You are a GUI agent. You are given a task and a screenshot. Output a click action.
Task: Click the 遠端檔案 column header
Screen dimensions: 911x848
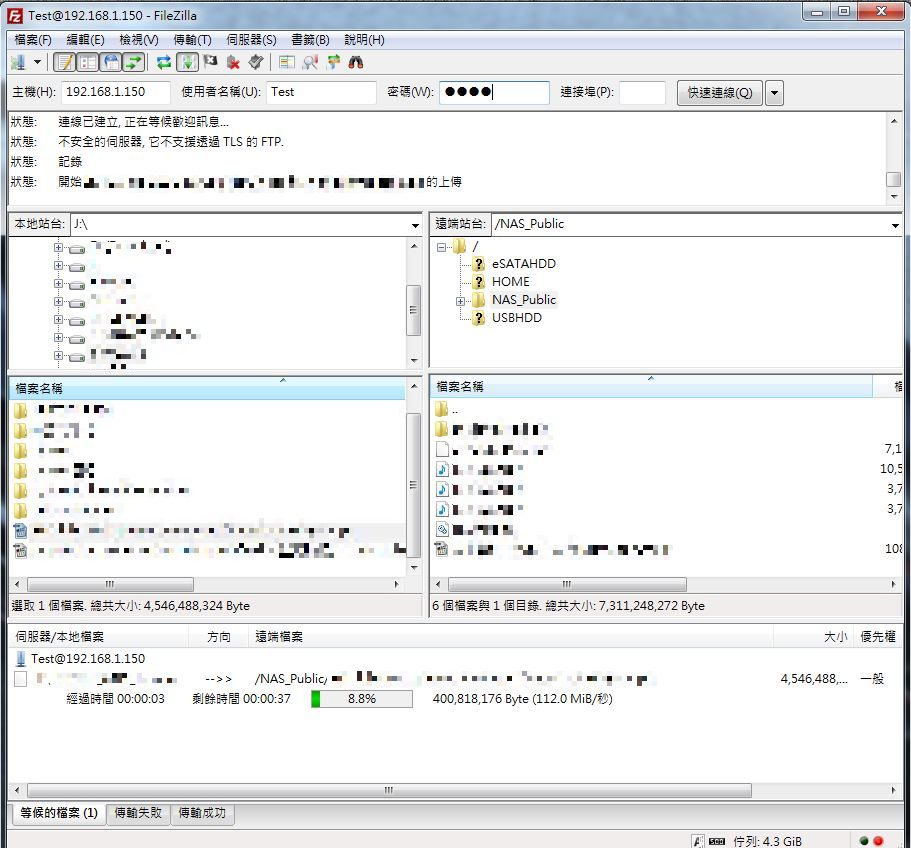coord(511,637)
